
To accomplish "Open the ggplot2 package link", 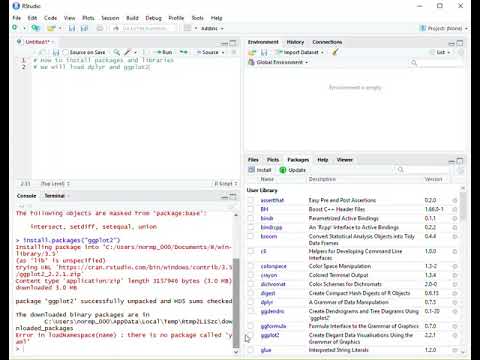I will (x=270, y=335).
